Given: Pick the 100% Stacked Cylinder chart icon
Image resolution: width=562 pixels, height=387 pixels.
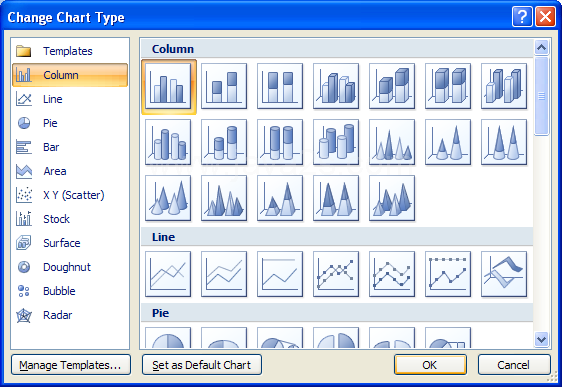Looking at the screenshot, I should (x=280, y=142).
